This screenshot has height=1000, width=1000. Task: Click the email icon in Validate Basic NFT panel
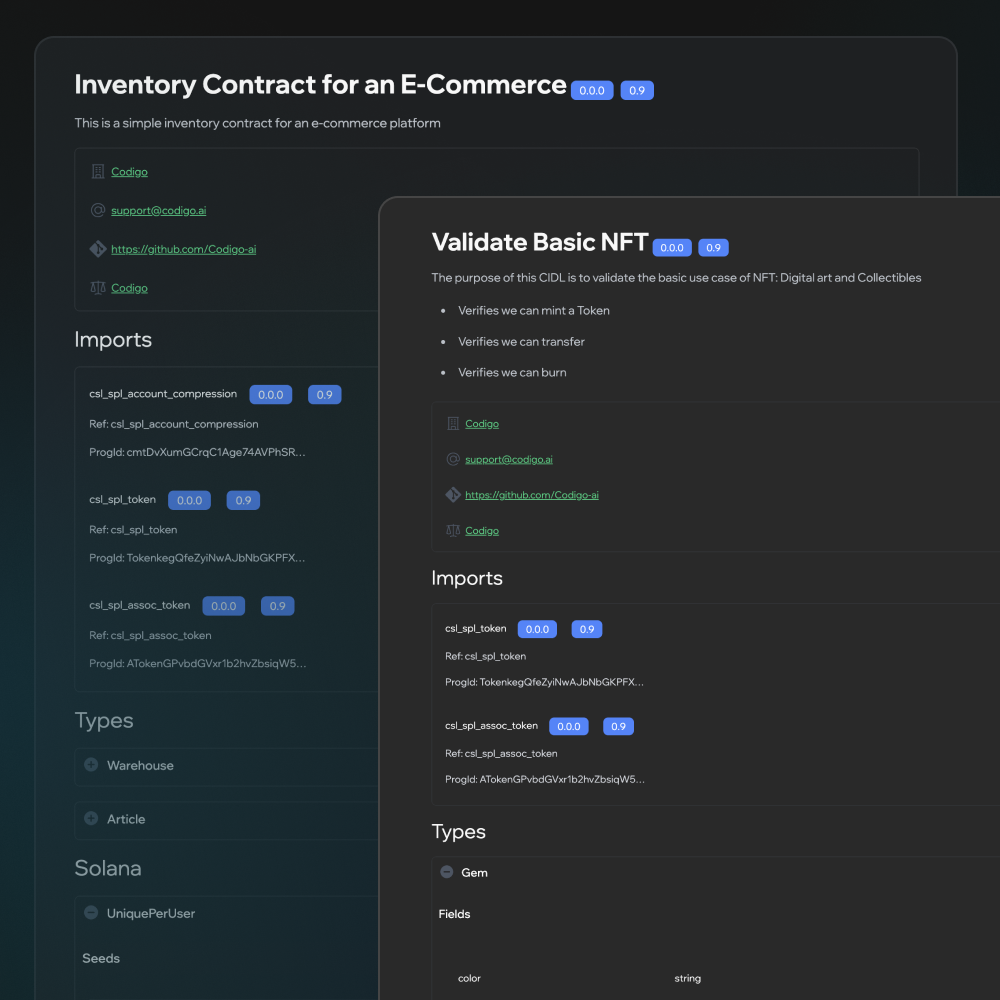[453, 460]
